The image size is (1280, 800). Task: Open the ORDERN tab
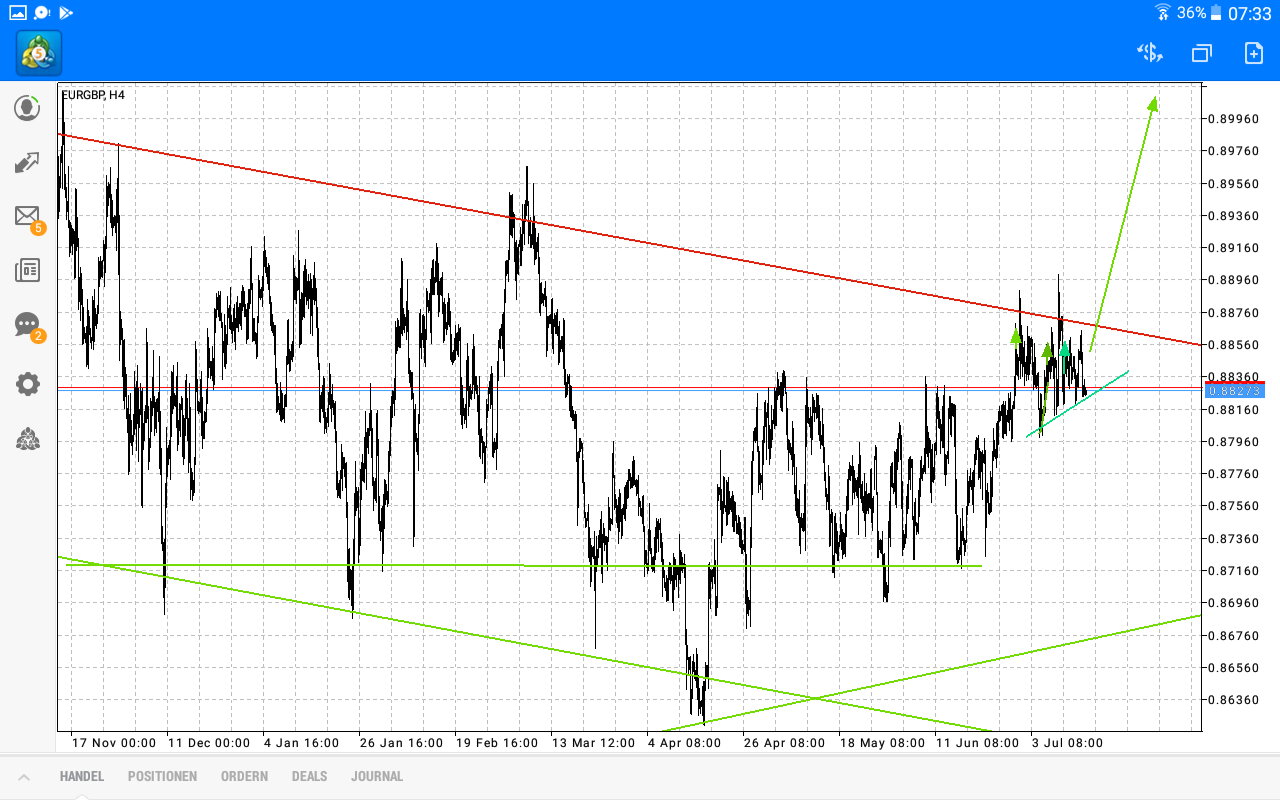[244, 776]
